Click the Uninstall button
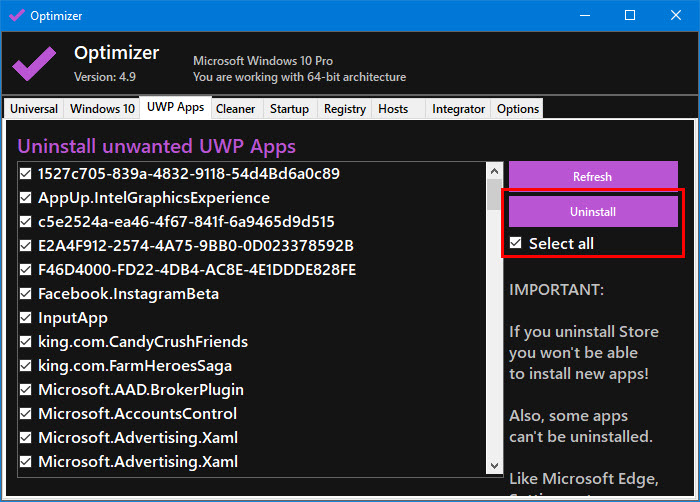This screenshot has height=502, width=700. 593,212
